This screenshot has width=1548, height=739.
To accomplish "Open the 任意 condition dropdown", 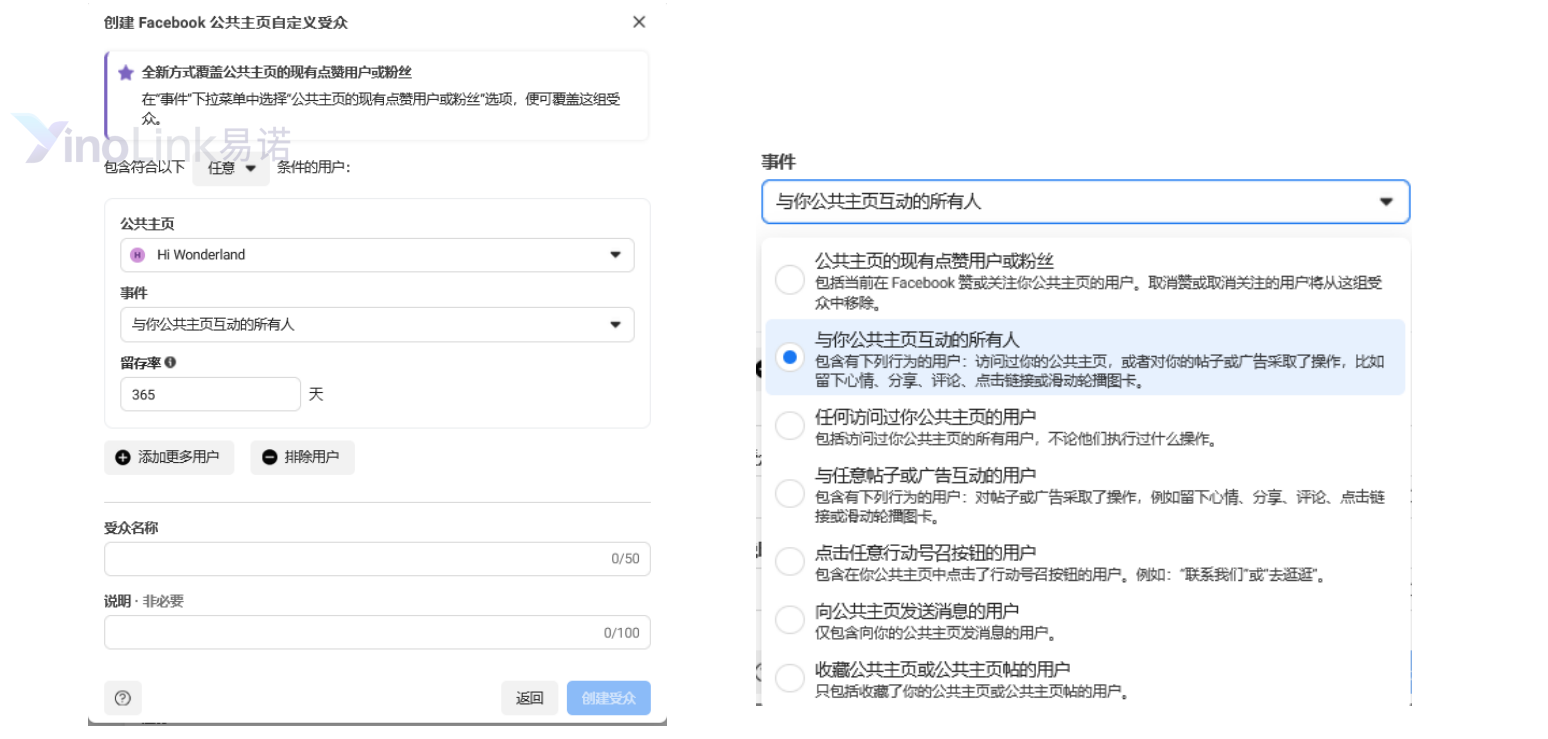I will pos(231,168).
